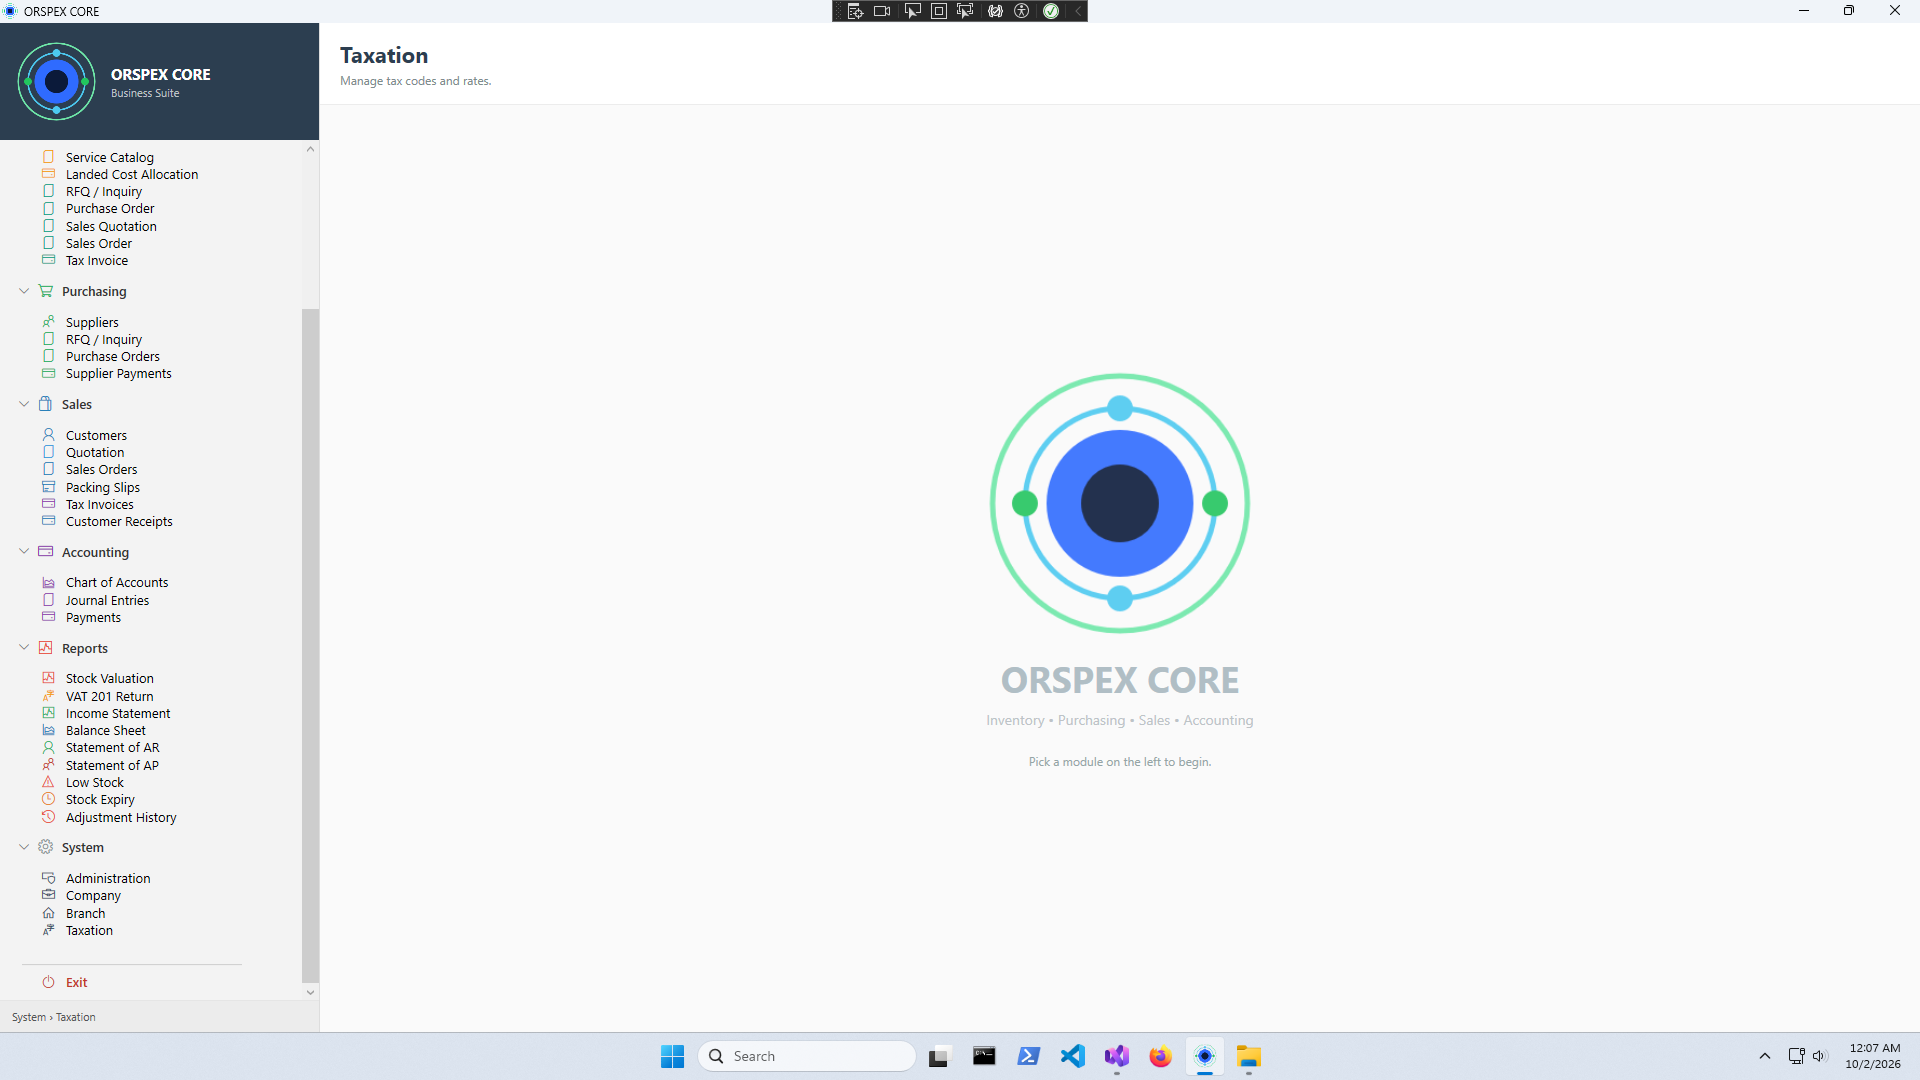1920x1080 pixels.
Task: Click the Statement of AR icon
Action: pos(48,747)
